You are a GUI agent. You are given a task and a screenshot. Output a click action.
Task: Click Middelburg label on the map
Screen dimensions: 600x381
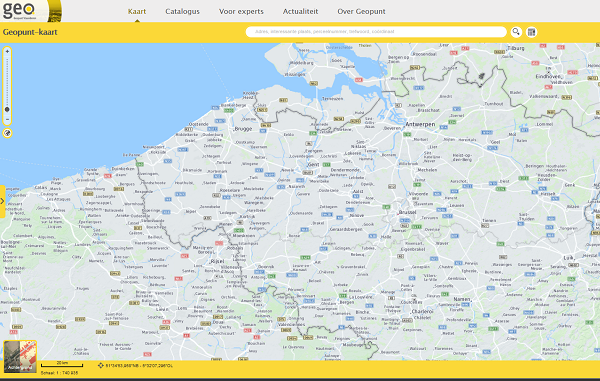click(x=302, y=63)
